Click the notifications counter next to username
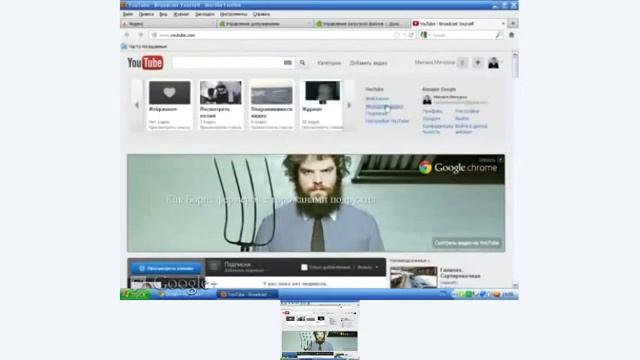This screenshot has width=640, height=360. click(x=462, y=63)
